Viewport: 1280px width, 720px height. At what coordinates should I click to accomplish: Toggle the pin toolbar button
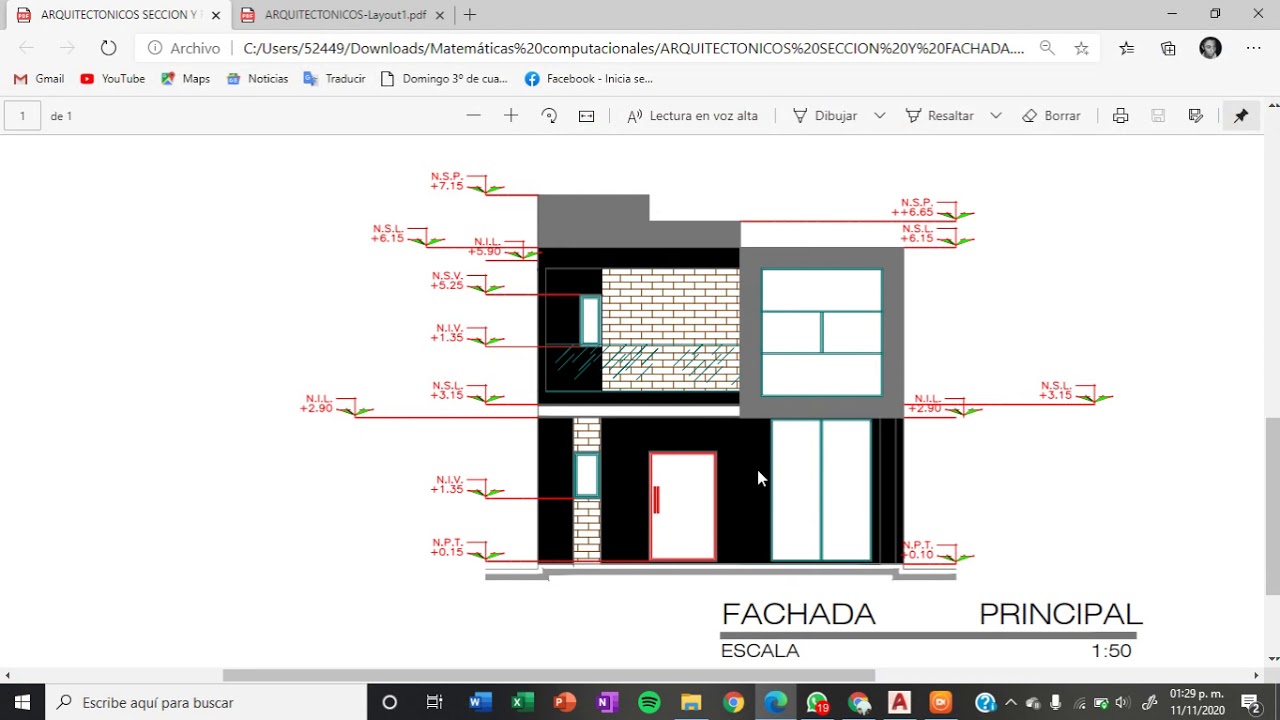click(1241, 116)
